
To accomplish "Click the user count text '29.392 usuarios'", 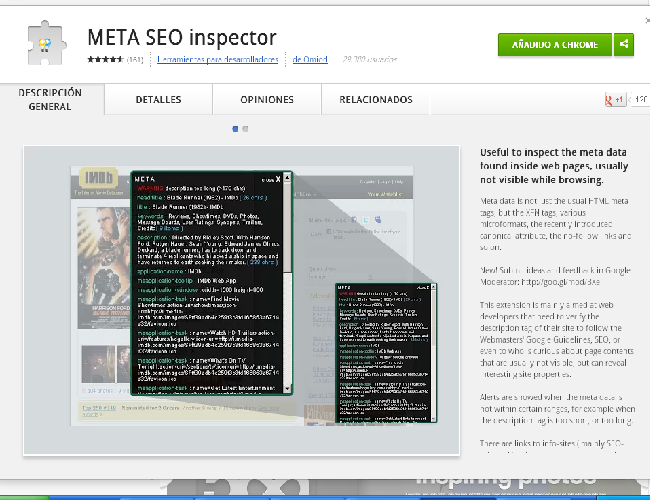I will (x=370, y=59).
